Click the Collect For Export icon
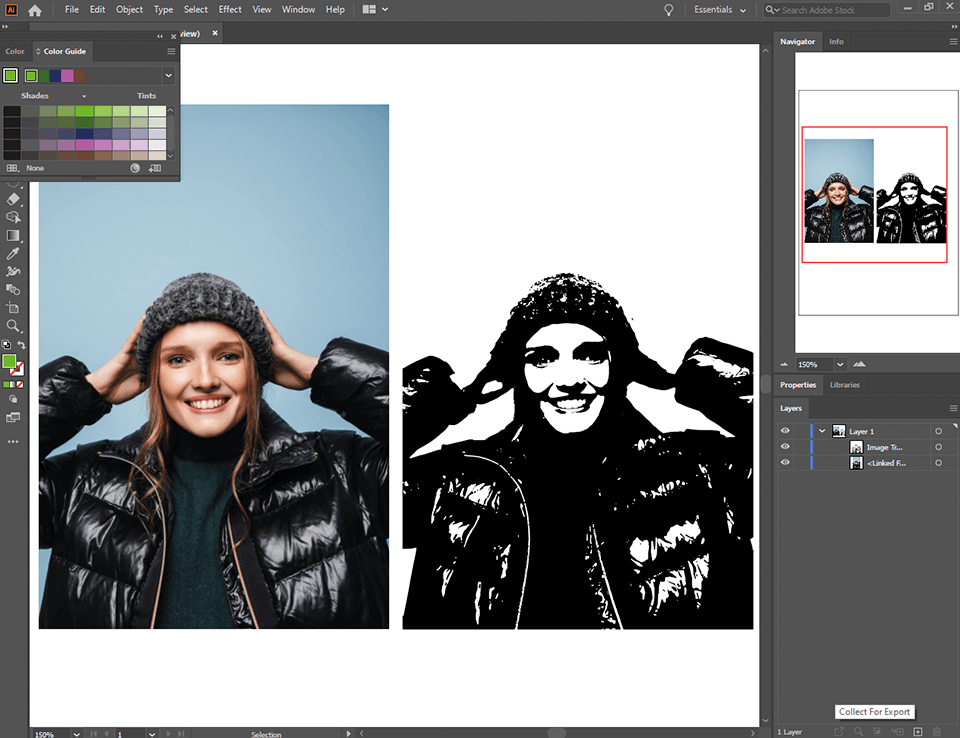This screenshot has width=960, height=738. (839, 731)
